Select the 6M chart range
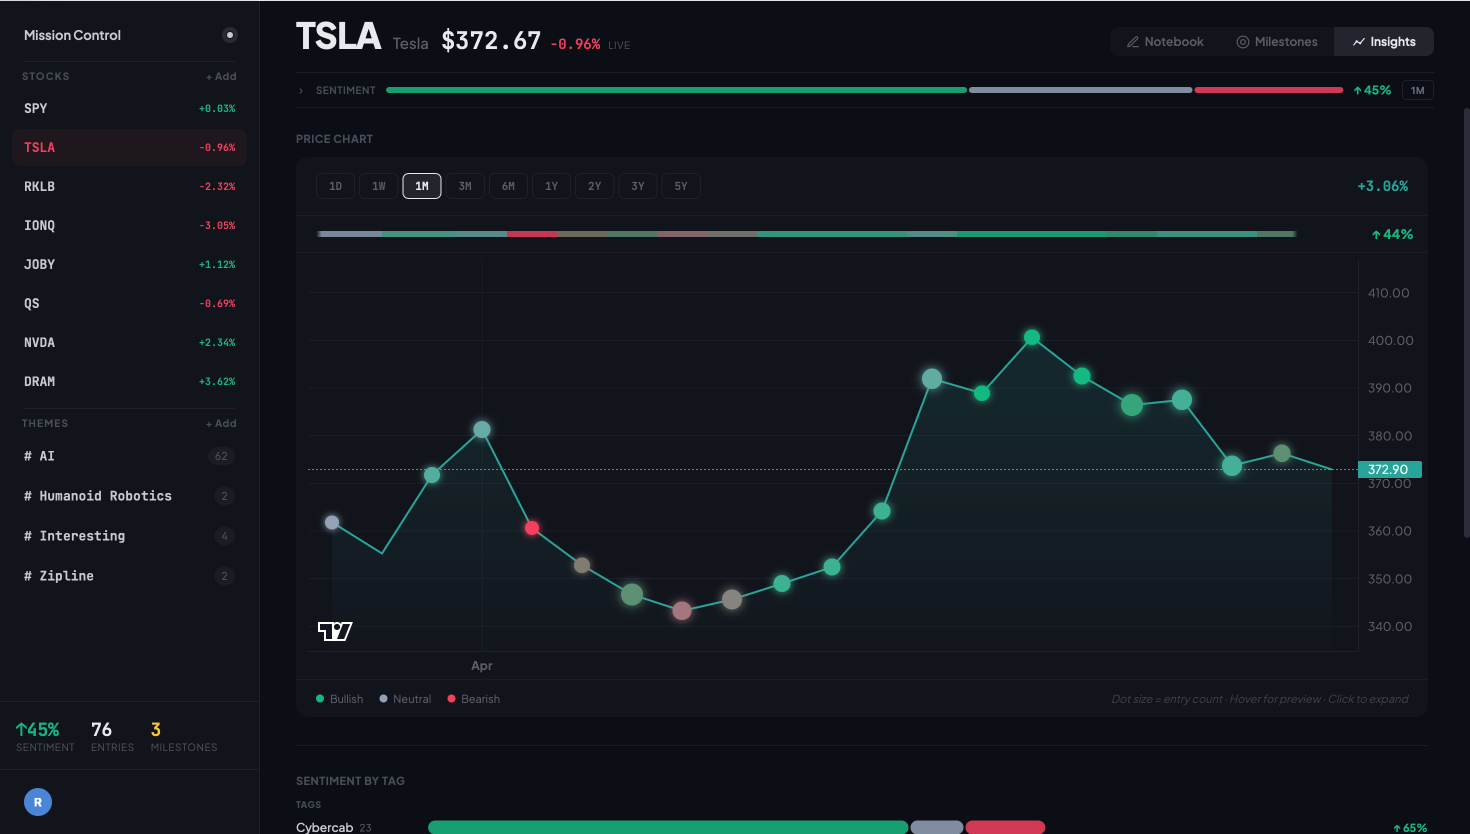 tap(508, 186)
